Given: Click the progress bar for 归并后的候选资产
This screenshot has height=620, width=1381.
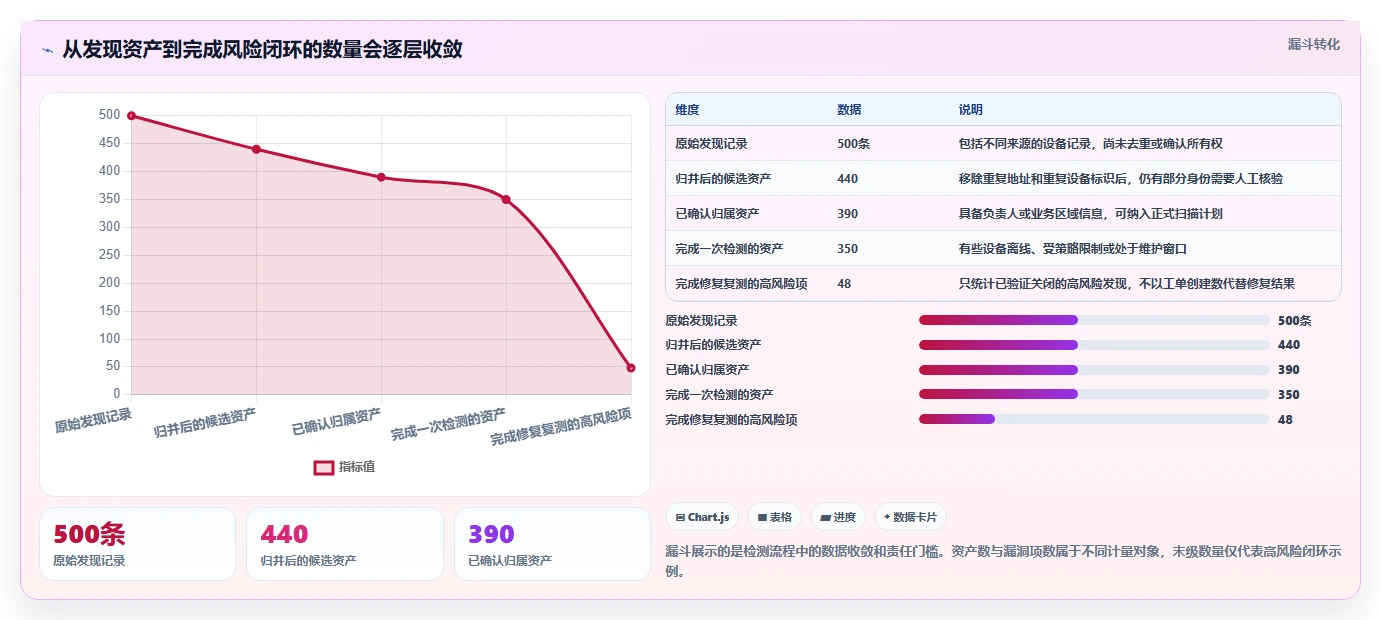Looking at the screenshot, I should [x=1094, y=345].
